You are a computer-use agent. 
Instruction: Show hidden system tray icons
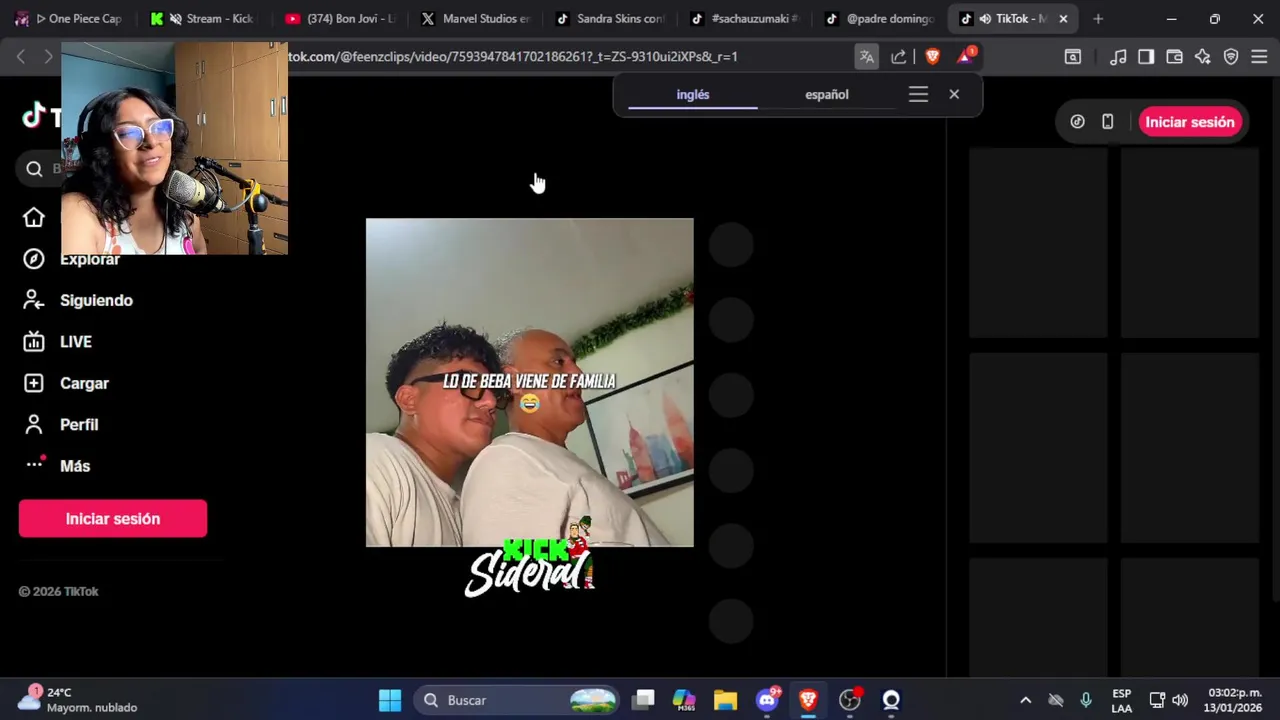click(x=1025, y=700)
